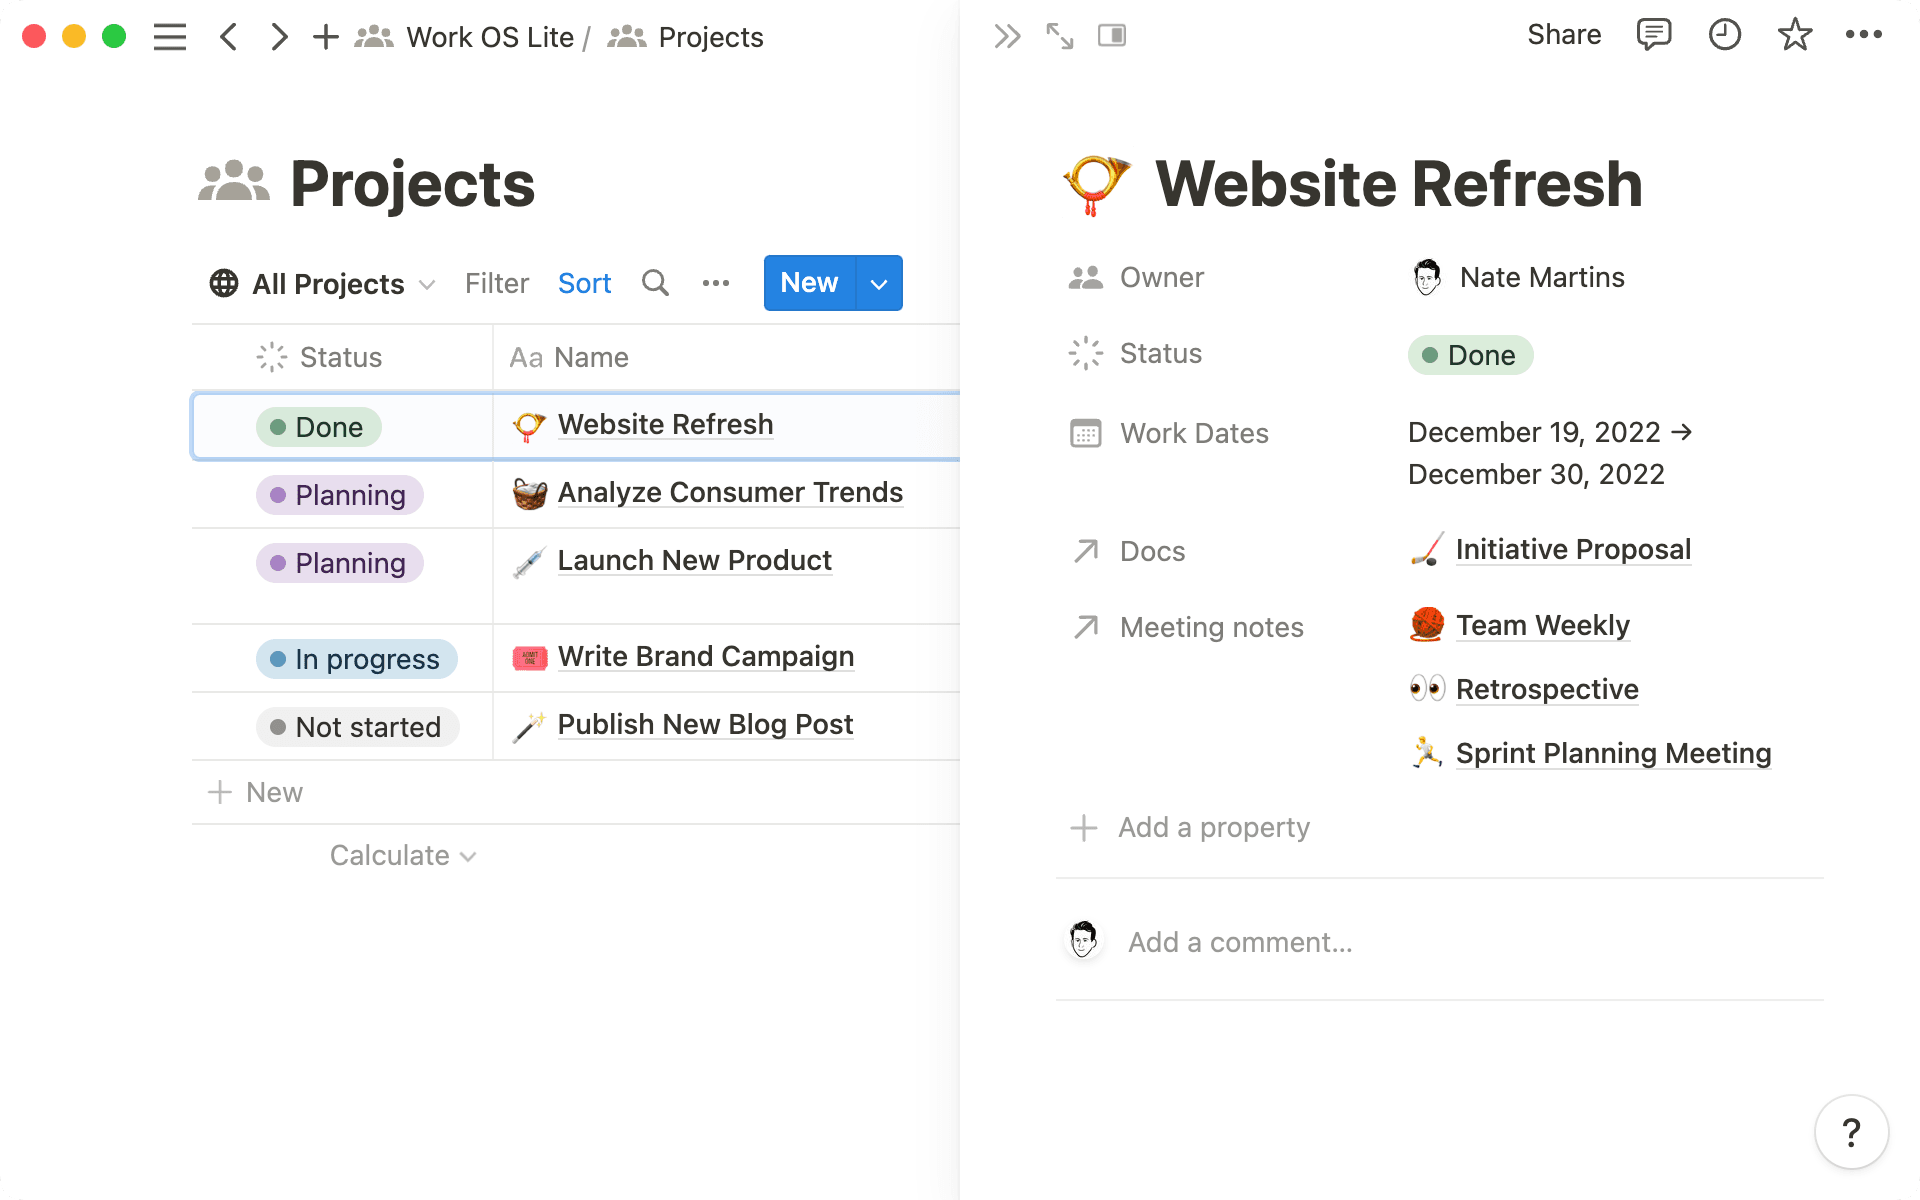Screen dimensions: 1920x1200
Task: Click the blue New button
Action: tap(808, 283)
